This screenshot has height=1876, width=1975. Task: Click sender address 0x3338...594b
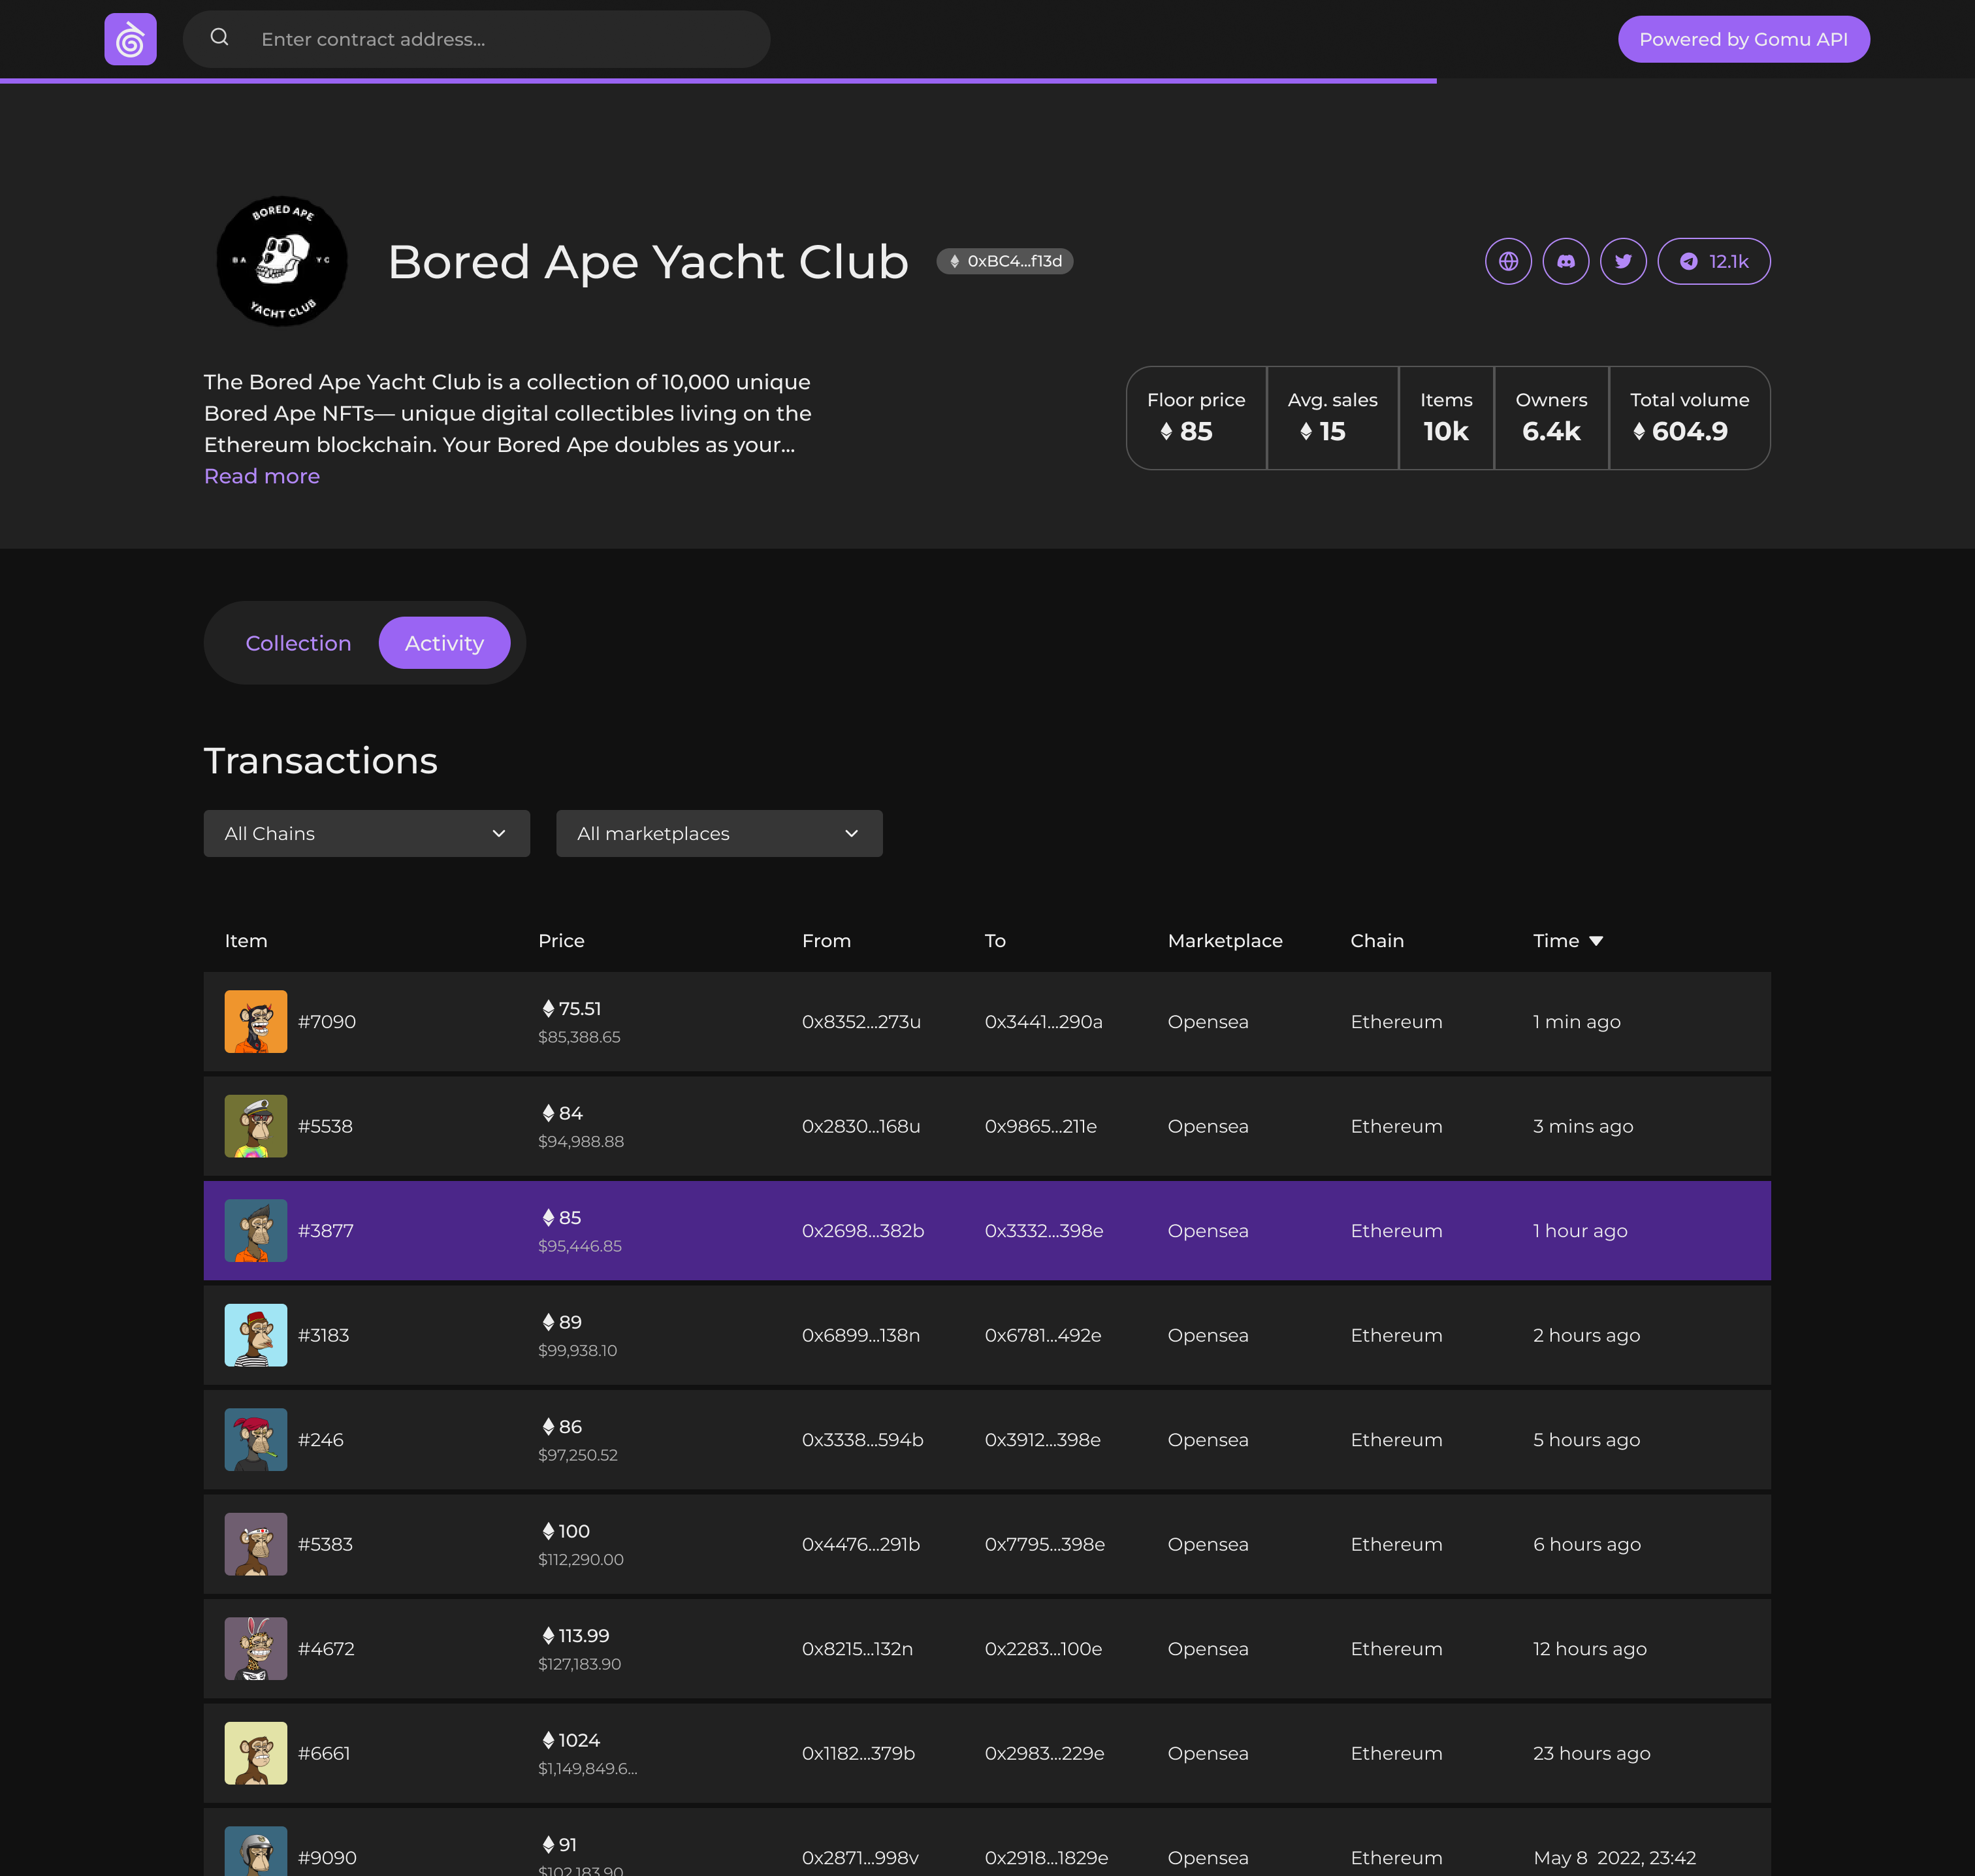(x=862, y=1440)
